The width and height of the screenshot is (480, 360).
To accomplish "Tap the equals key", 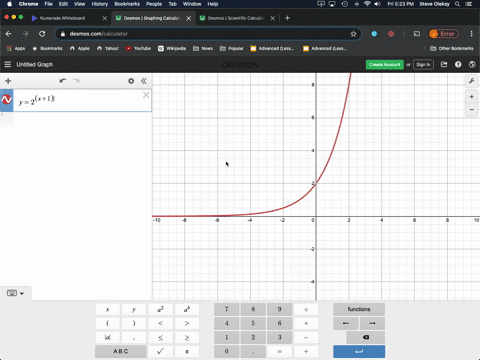I will pyautogui.click(x=279, y=351).
